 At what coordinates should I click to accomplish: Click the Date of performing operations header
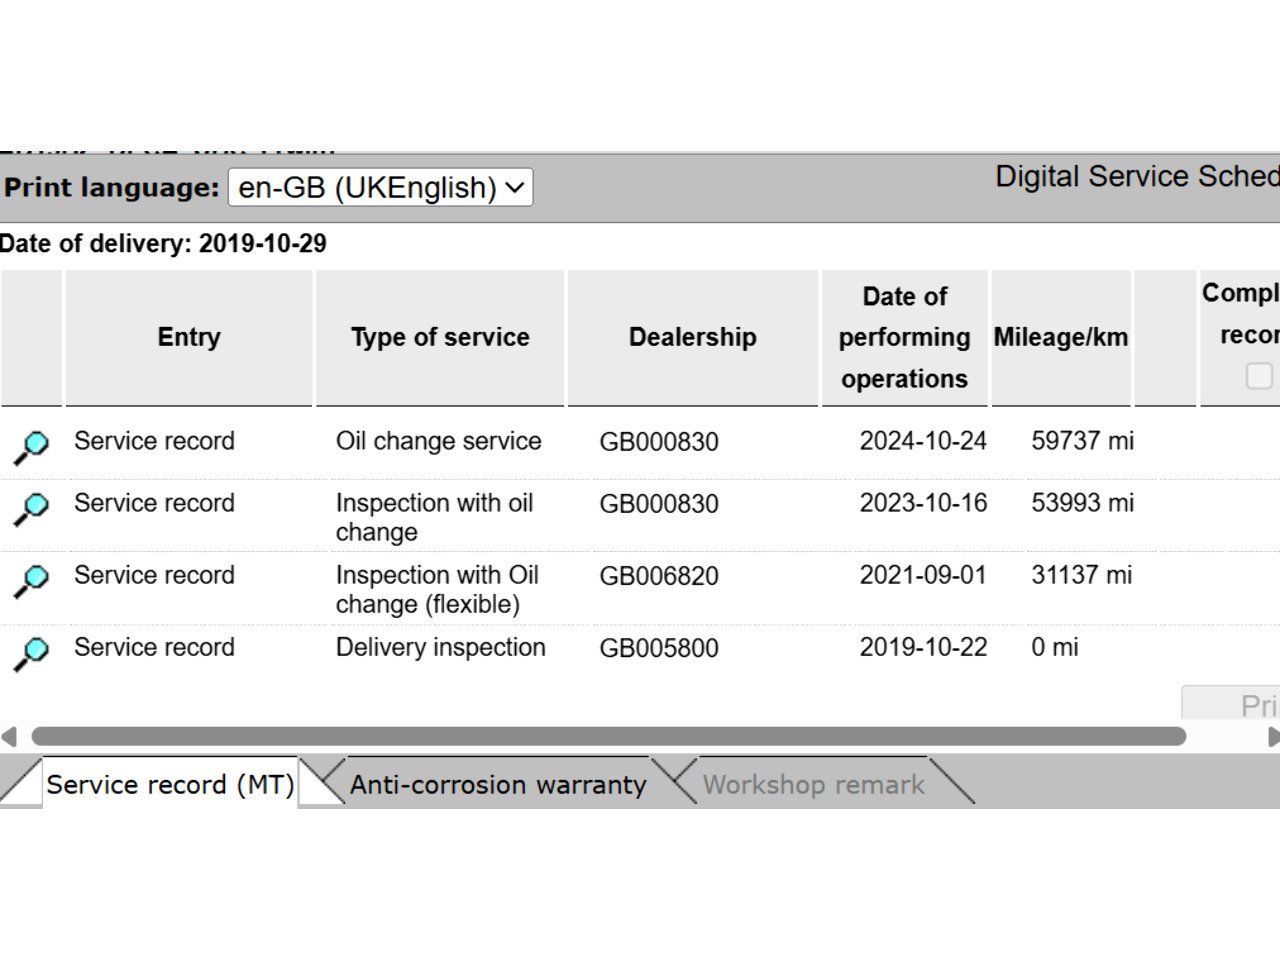[904, 338]
